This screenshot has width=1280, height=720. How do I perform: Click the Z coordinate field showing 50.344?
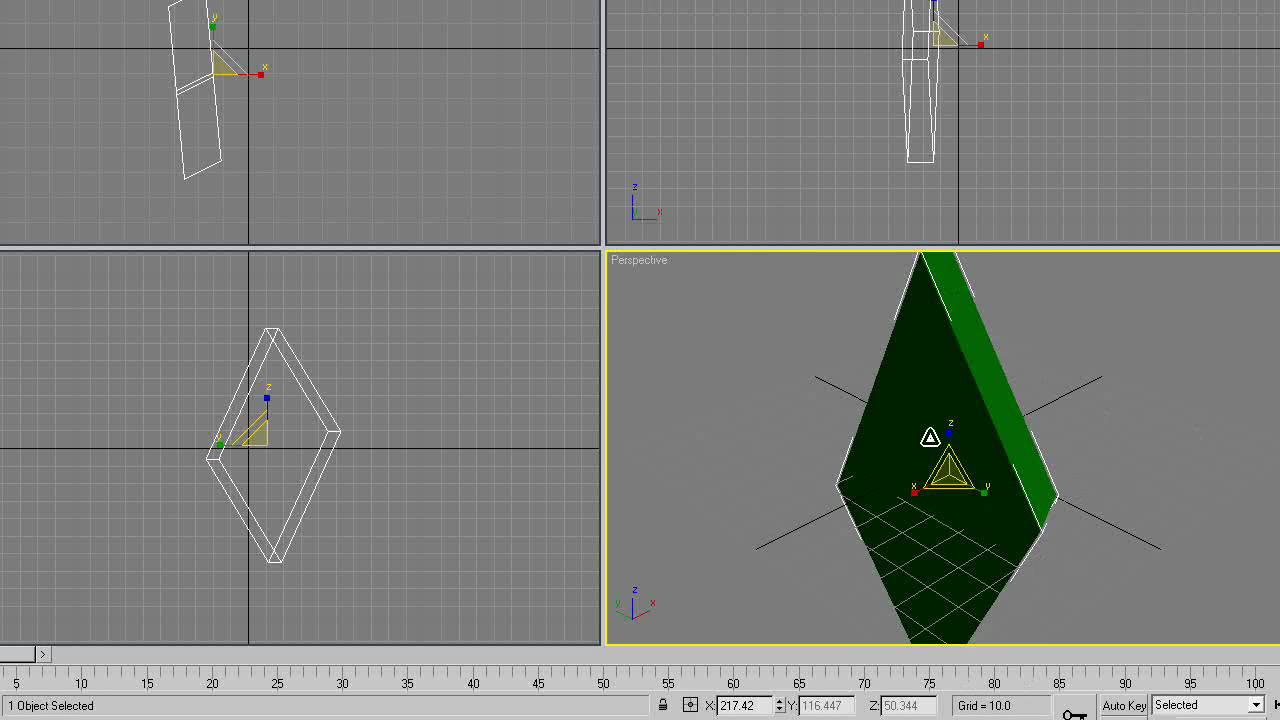909,706
